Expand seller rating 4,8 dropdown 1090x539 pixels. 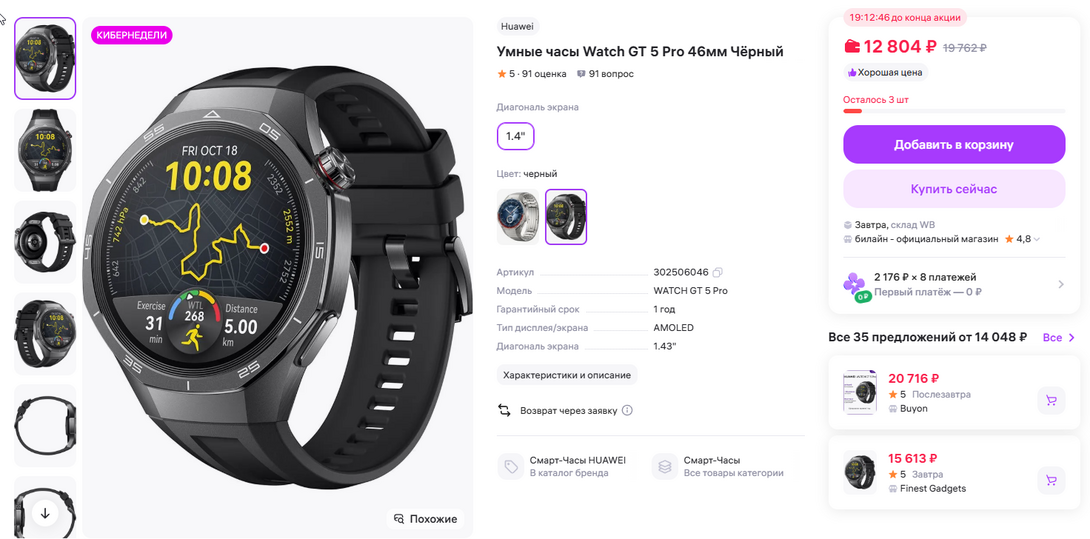coord(1036,239)
